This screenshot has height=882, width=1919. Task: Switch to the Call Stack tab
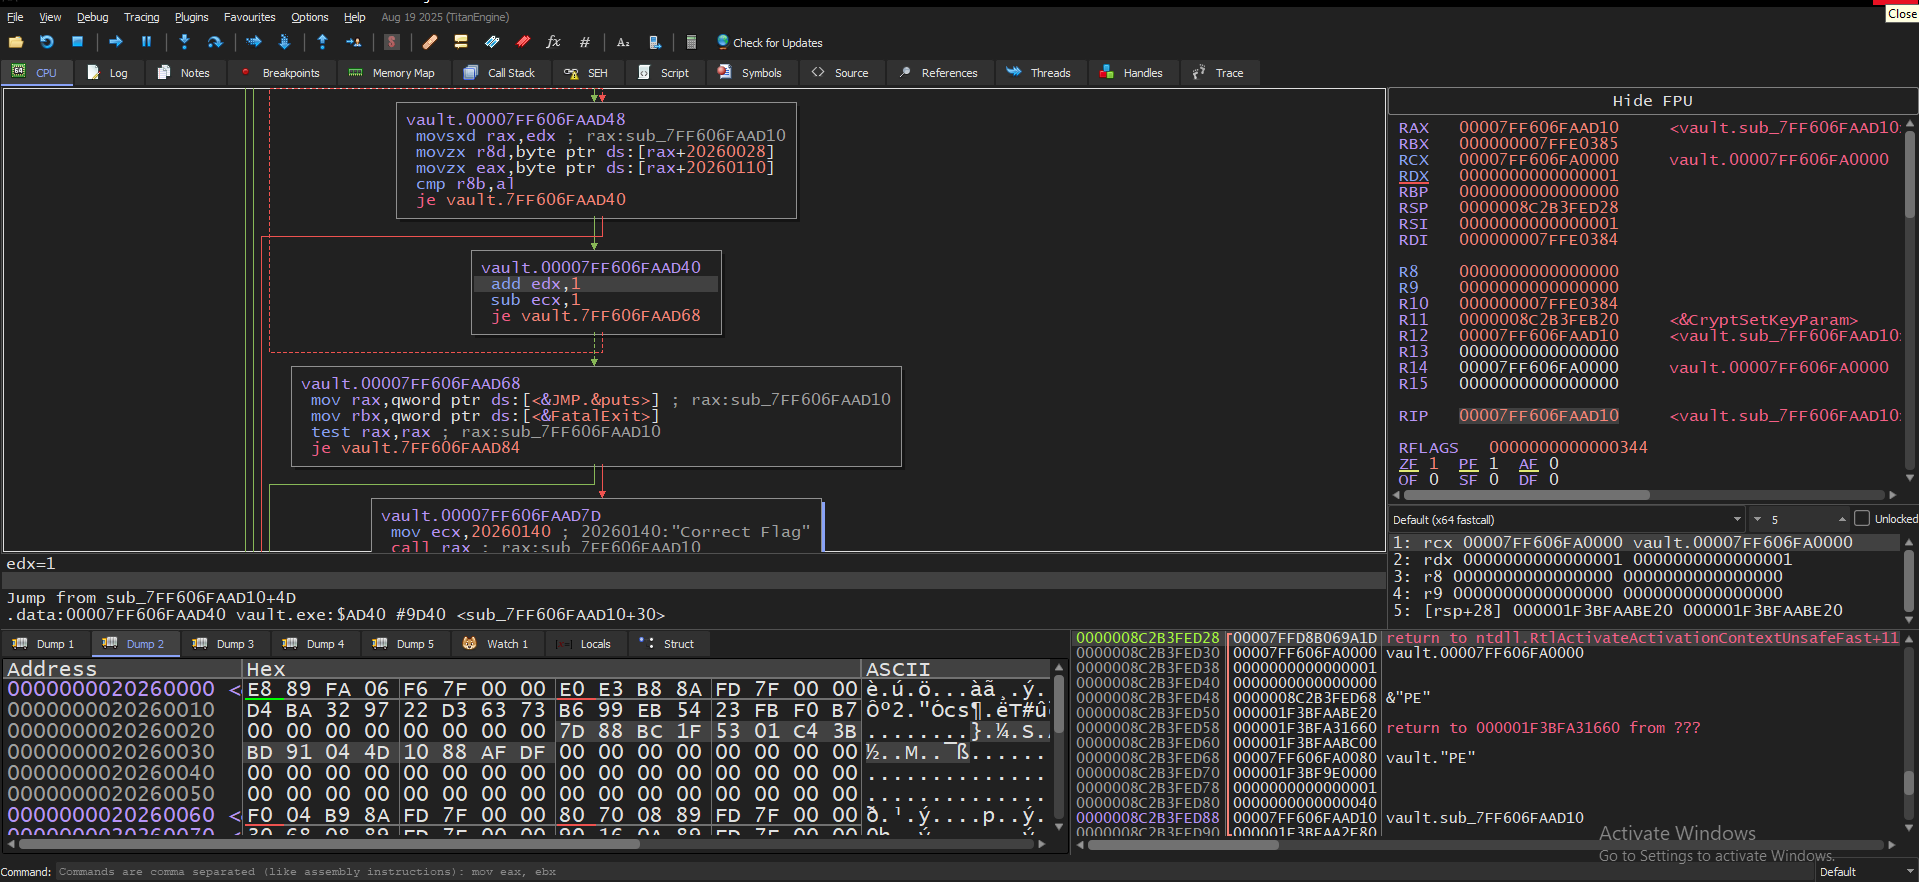click(500, 73)
